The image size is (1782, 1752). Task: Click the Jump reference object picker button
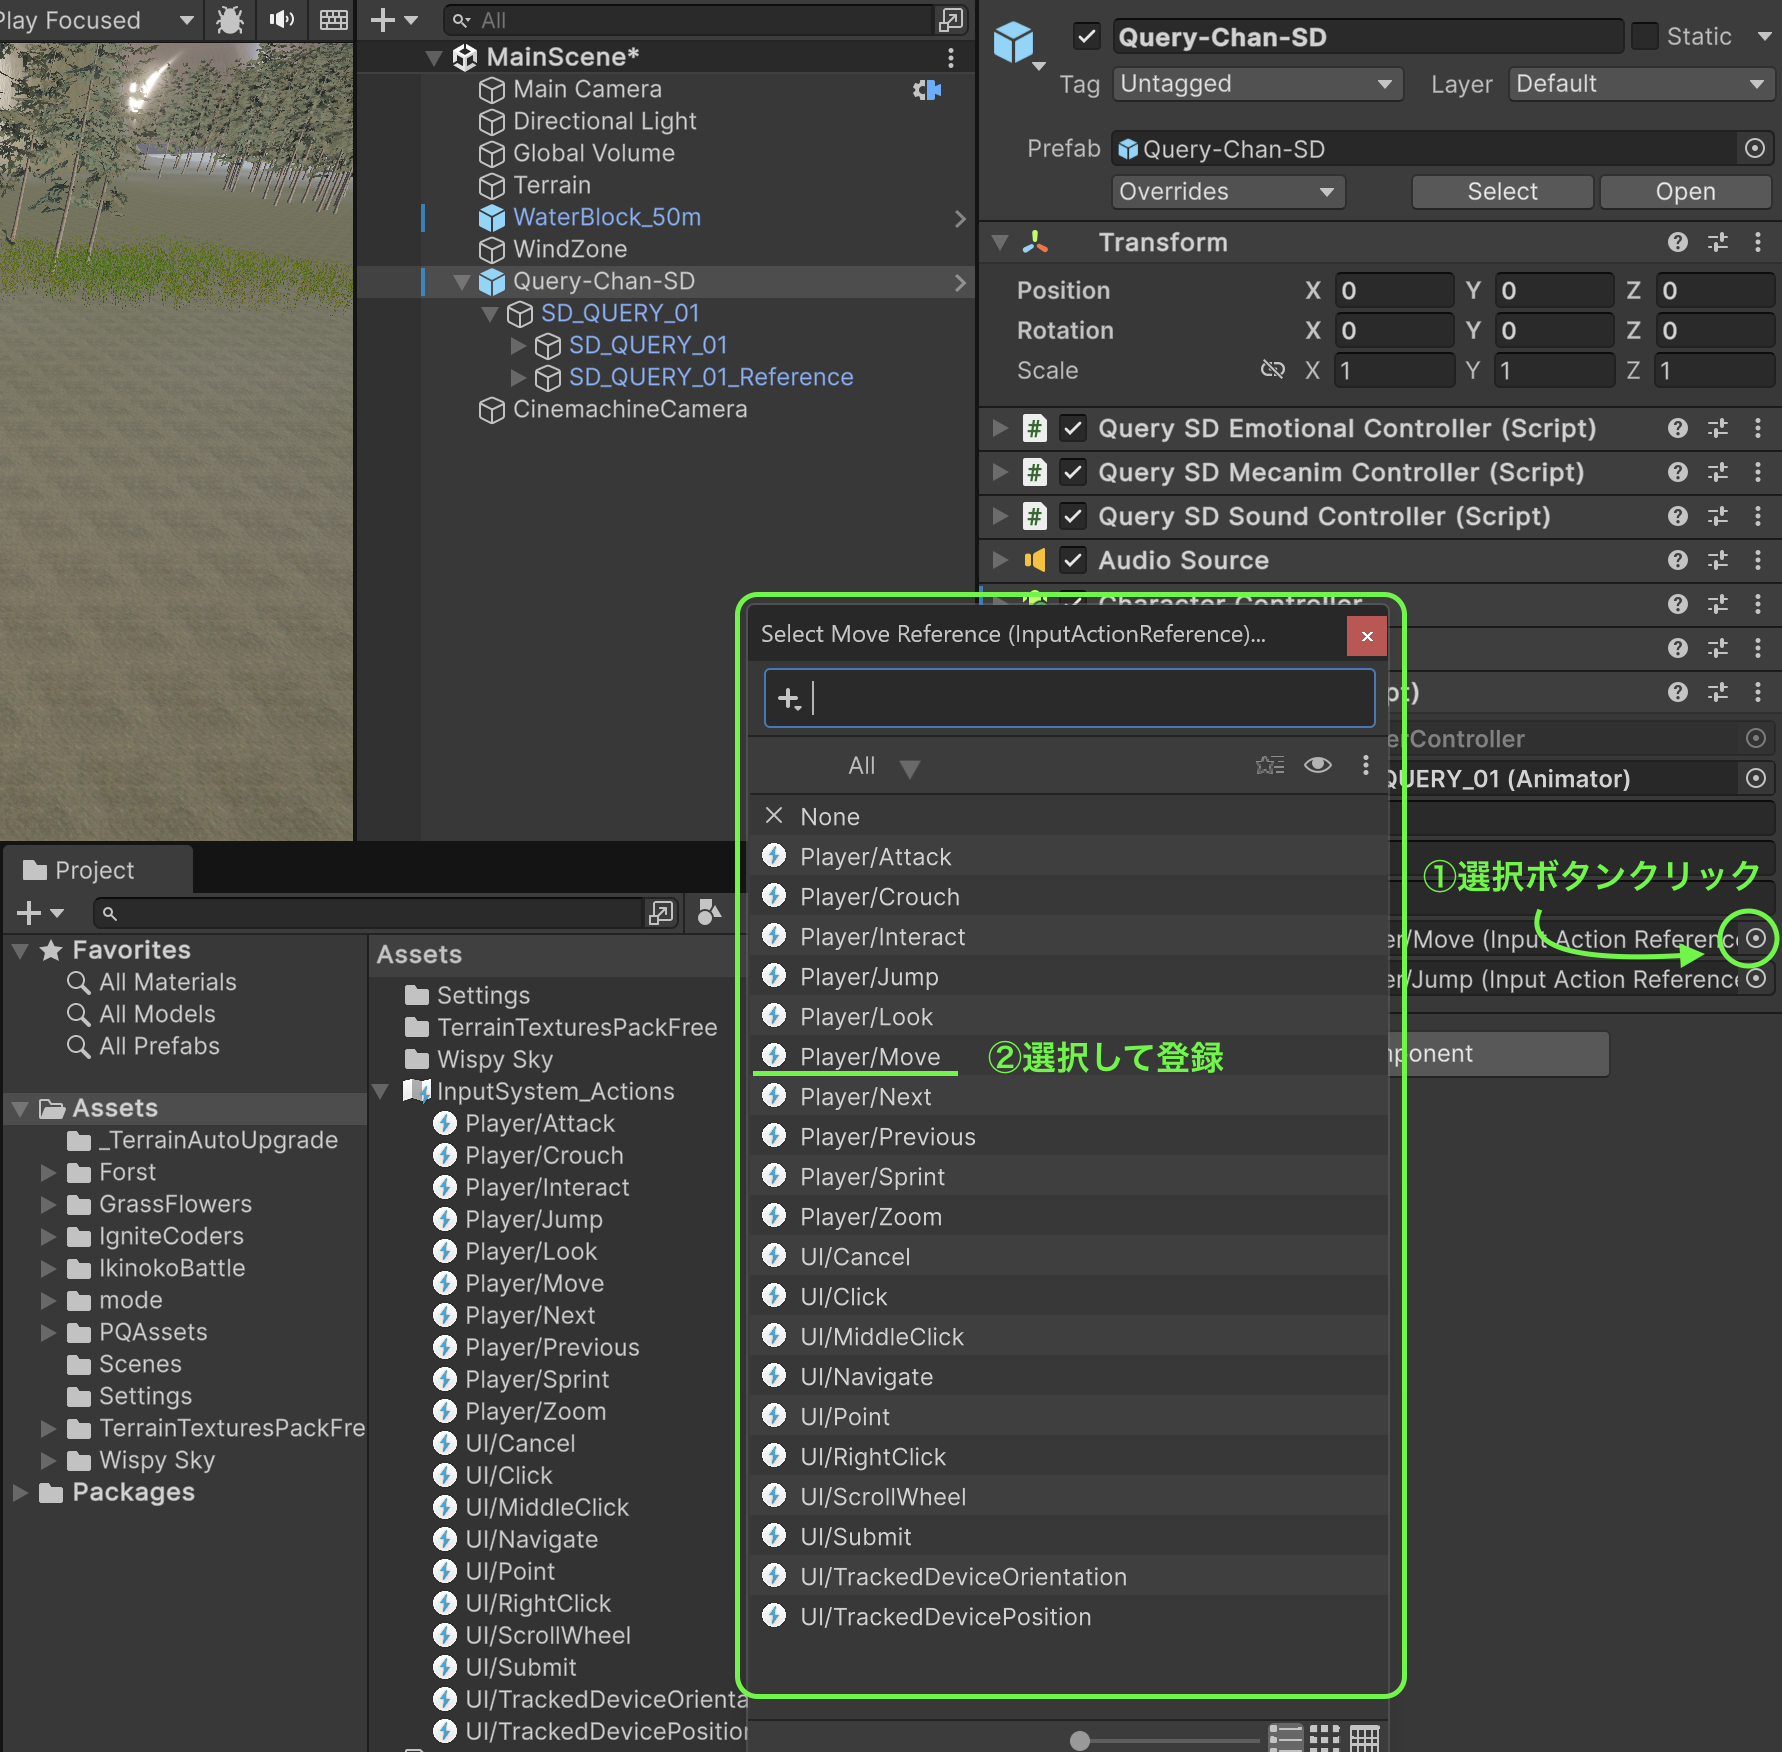(1756, 978)
